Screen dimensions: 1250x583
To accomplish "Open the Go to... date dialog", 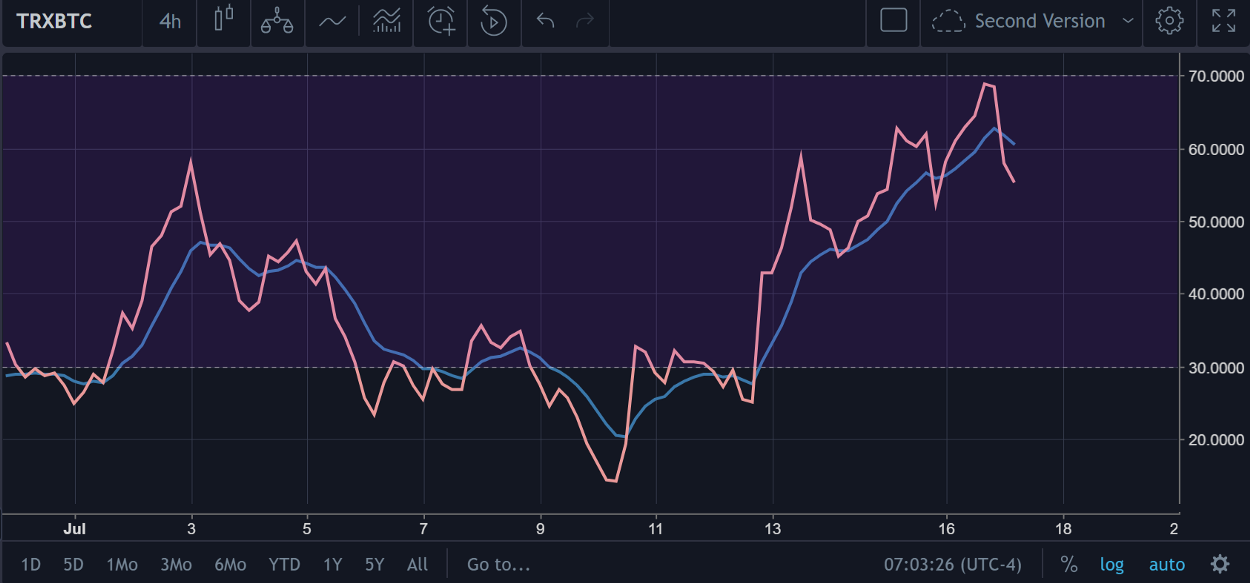I will pos(498,565).
